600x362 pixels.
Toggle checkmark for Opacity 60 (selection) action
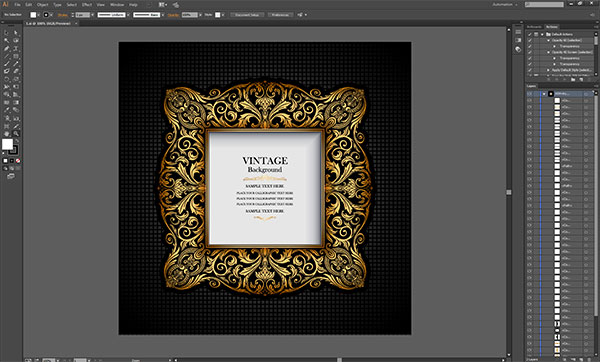pos(530,40)
